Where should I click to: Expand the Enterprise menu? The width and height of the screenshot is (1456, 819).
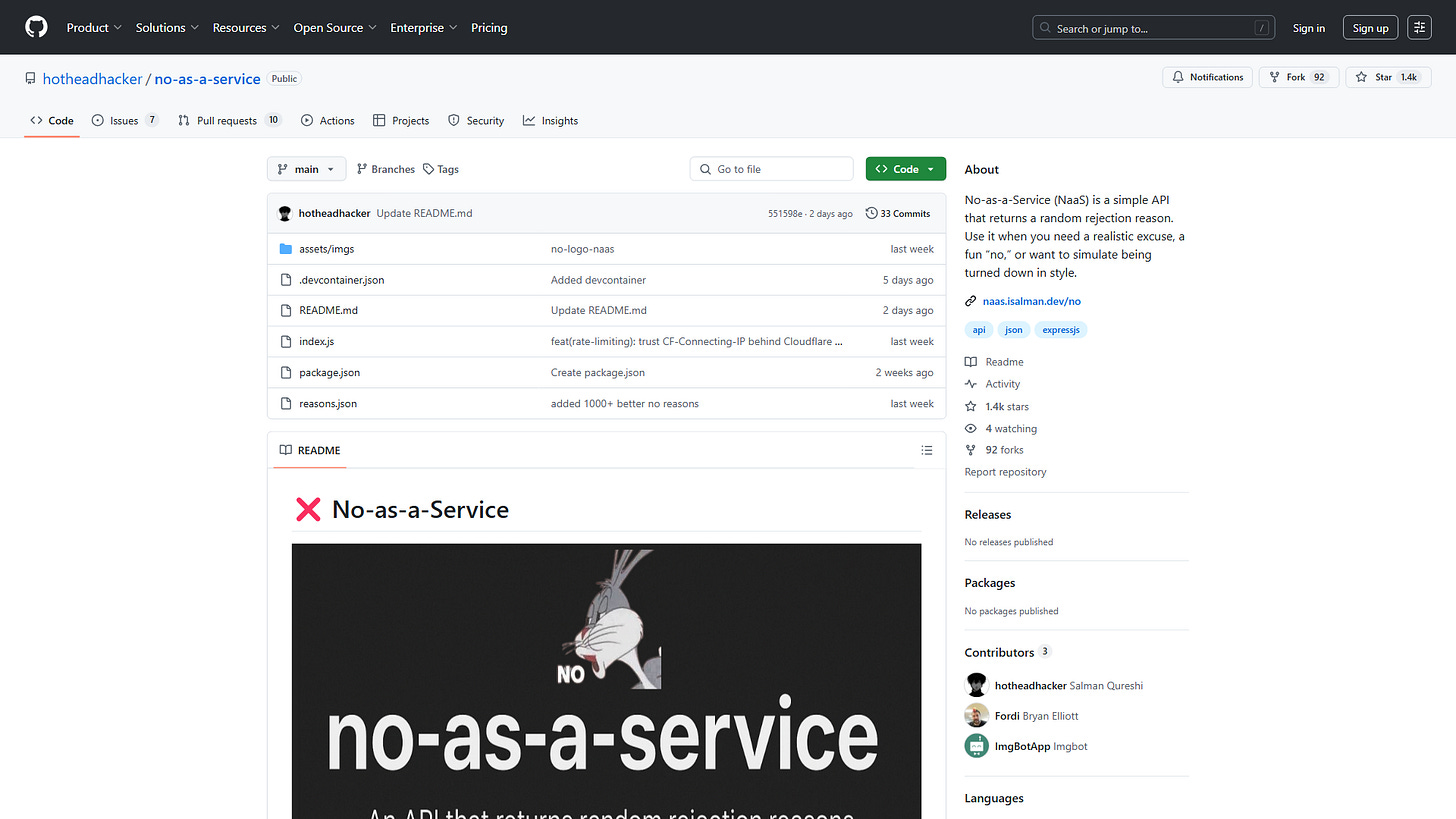tap(424, 28)
